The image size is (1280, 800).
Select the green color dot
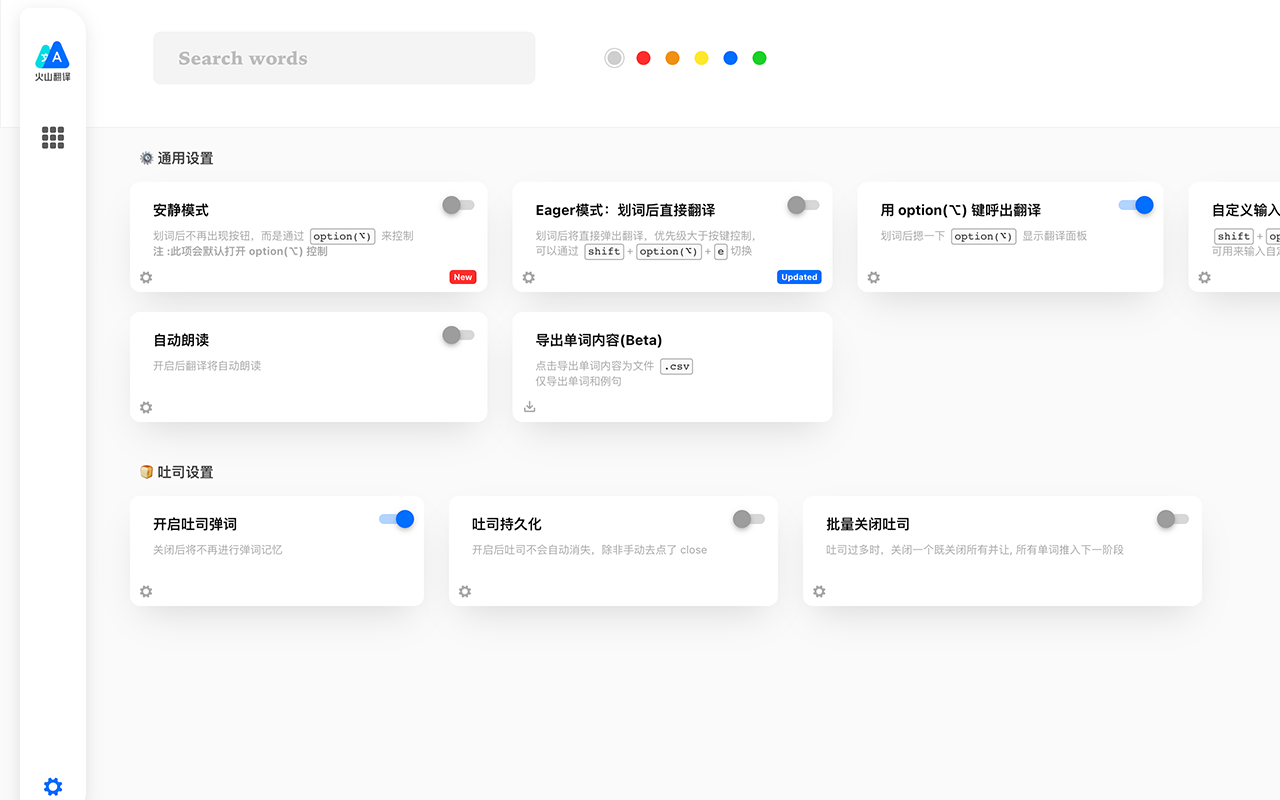(x=760, y=58)
